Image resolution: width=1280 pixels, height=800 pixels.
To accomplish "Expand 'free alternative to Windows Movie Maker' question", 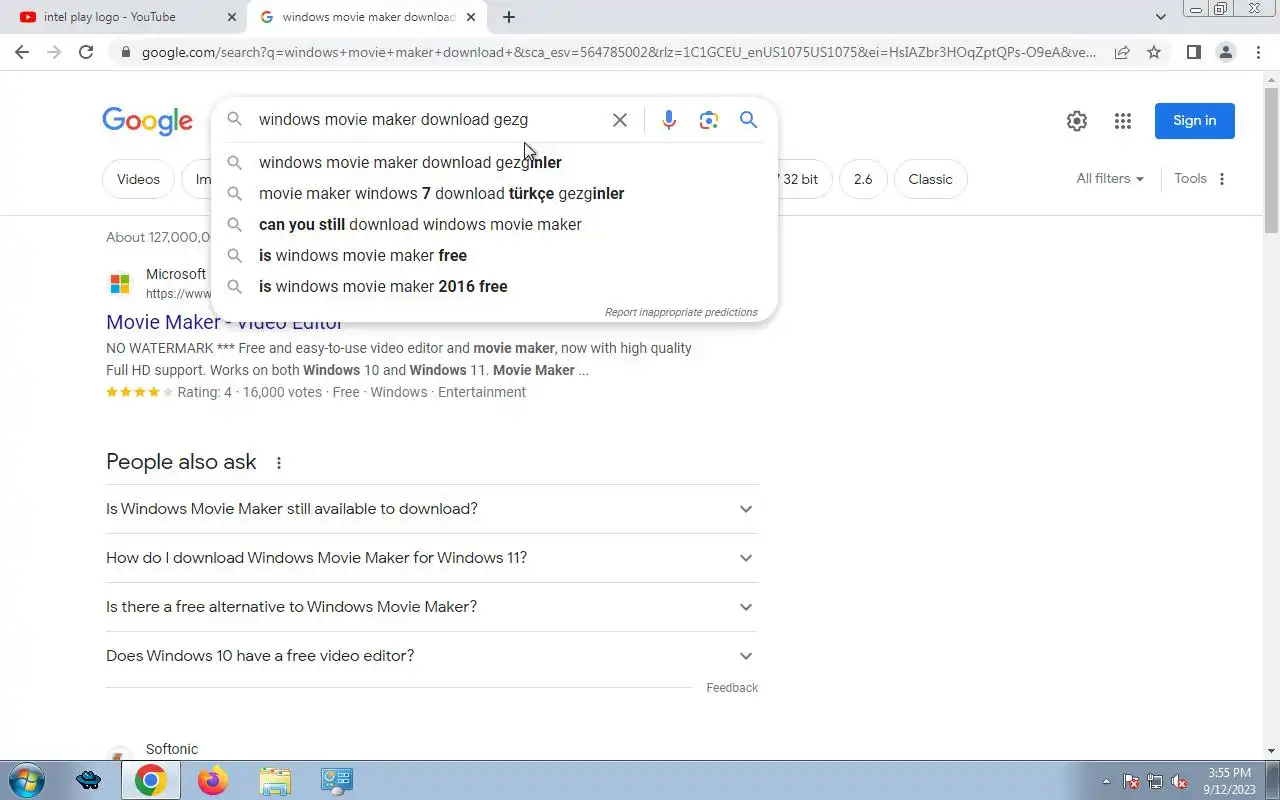I will pos(432,607).
